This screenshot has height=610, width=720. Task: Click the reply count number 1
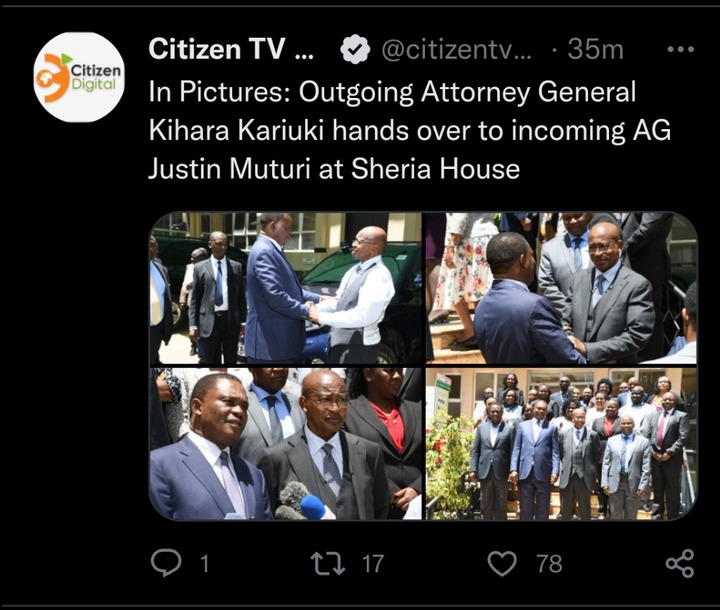click(x=205, y=564)
